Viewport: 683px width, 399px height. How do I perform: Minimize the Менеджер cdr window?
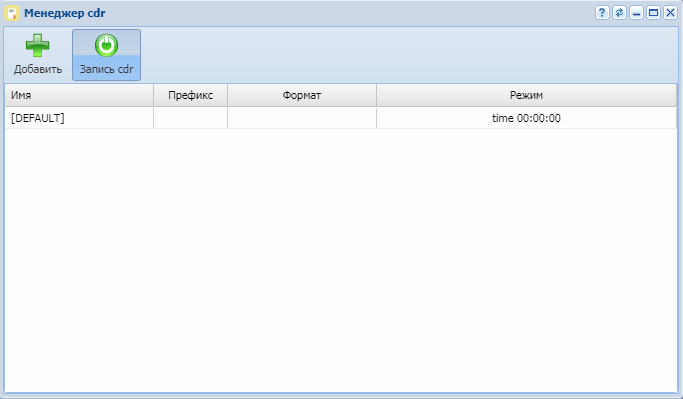[x=636, y=13]
